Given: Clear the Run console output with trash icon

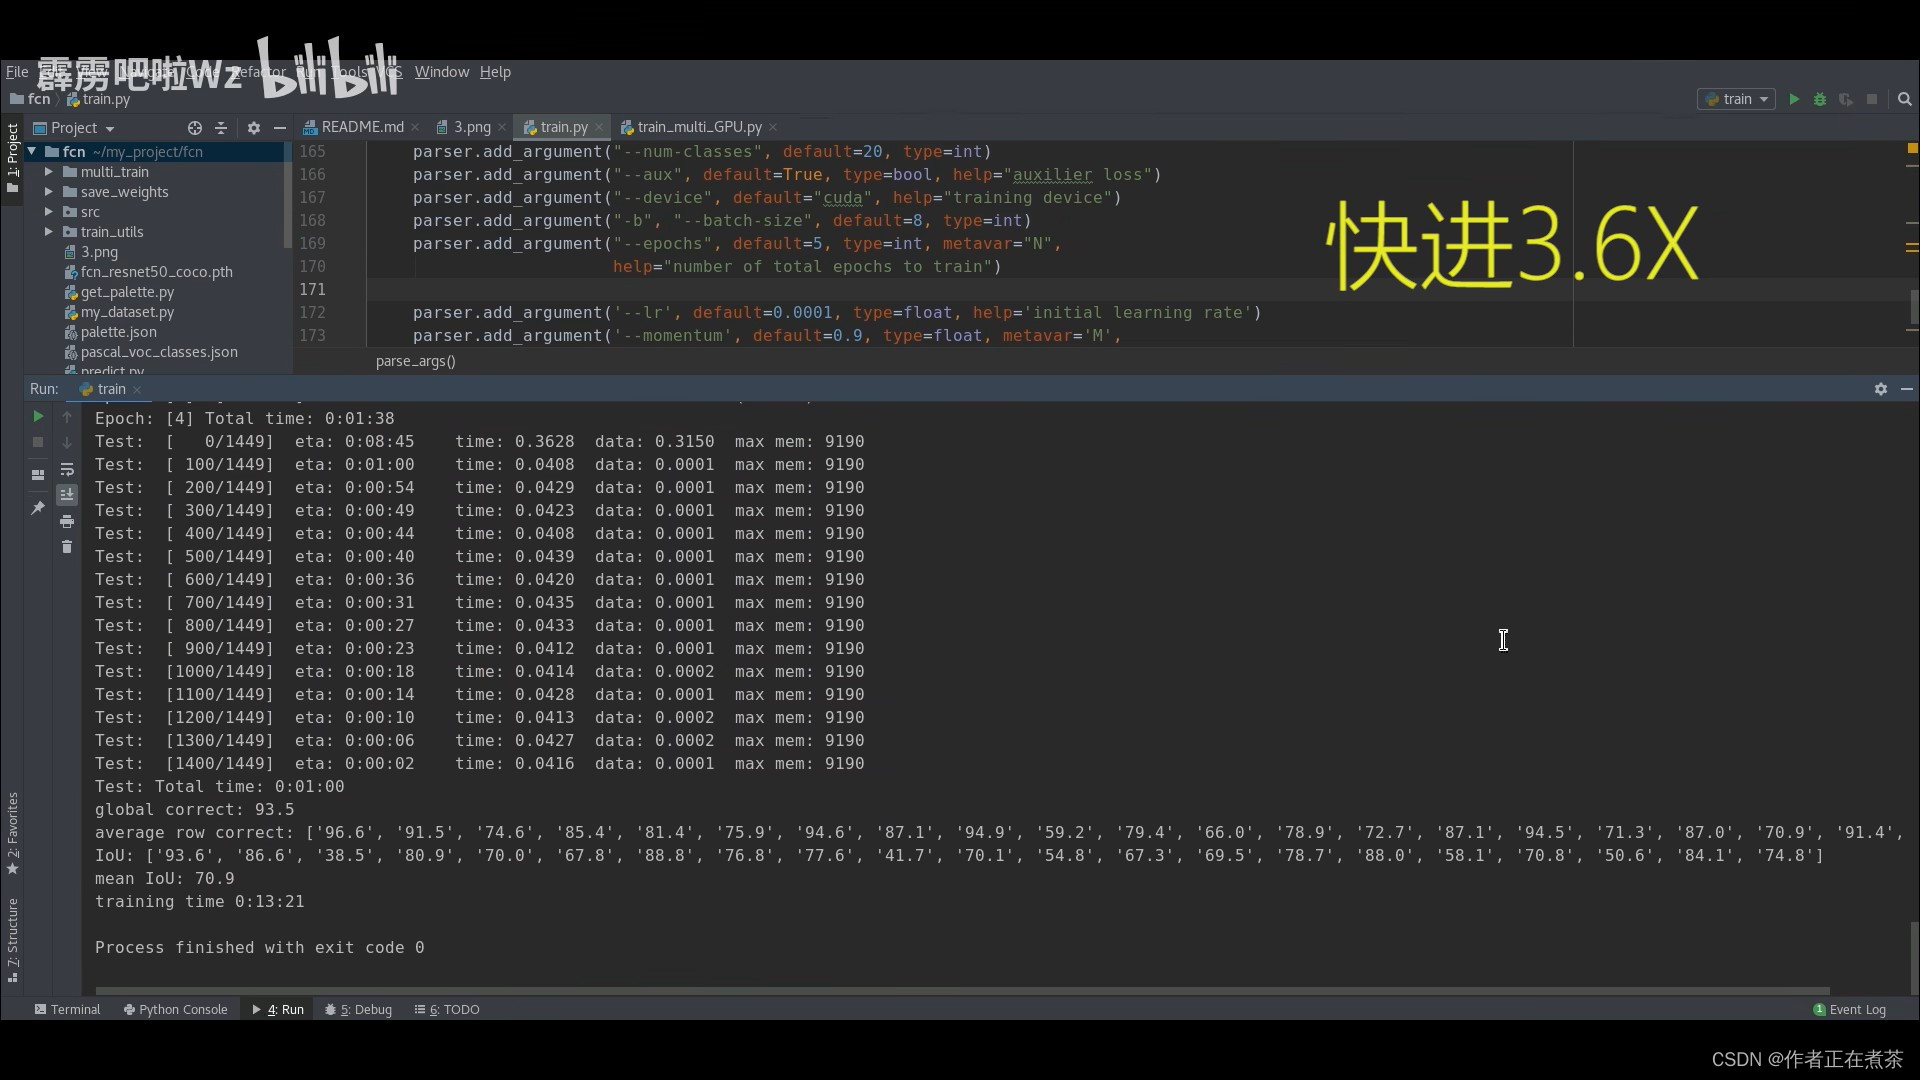Looking at the screenshot, I should pyautogui.click(x=67, y=546).
